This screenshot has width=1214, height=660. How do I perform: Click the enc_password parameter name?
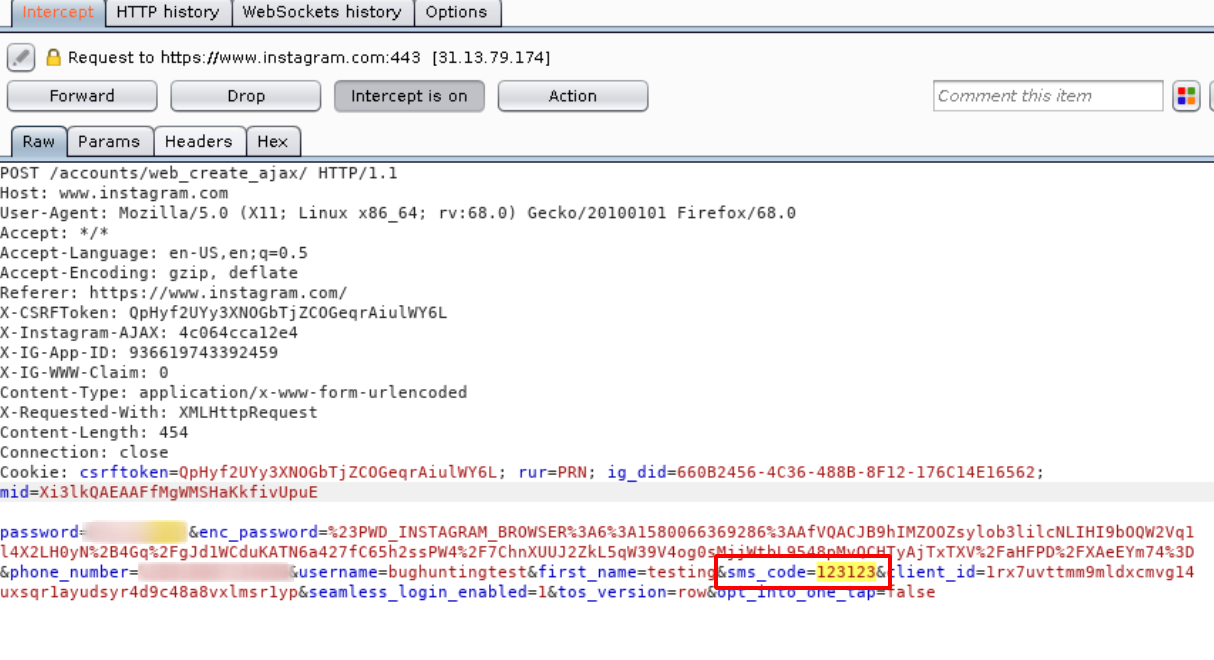pyautogui.click(x=258, y=533)
